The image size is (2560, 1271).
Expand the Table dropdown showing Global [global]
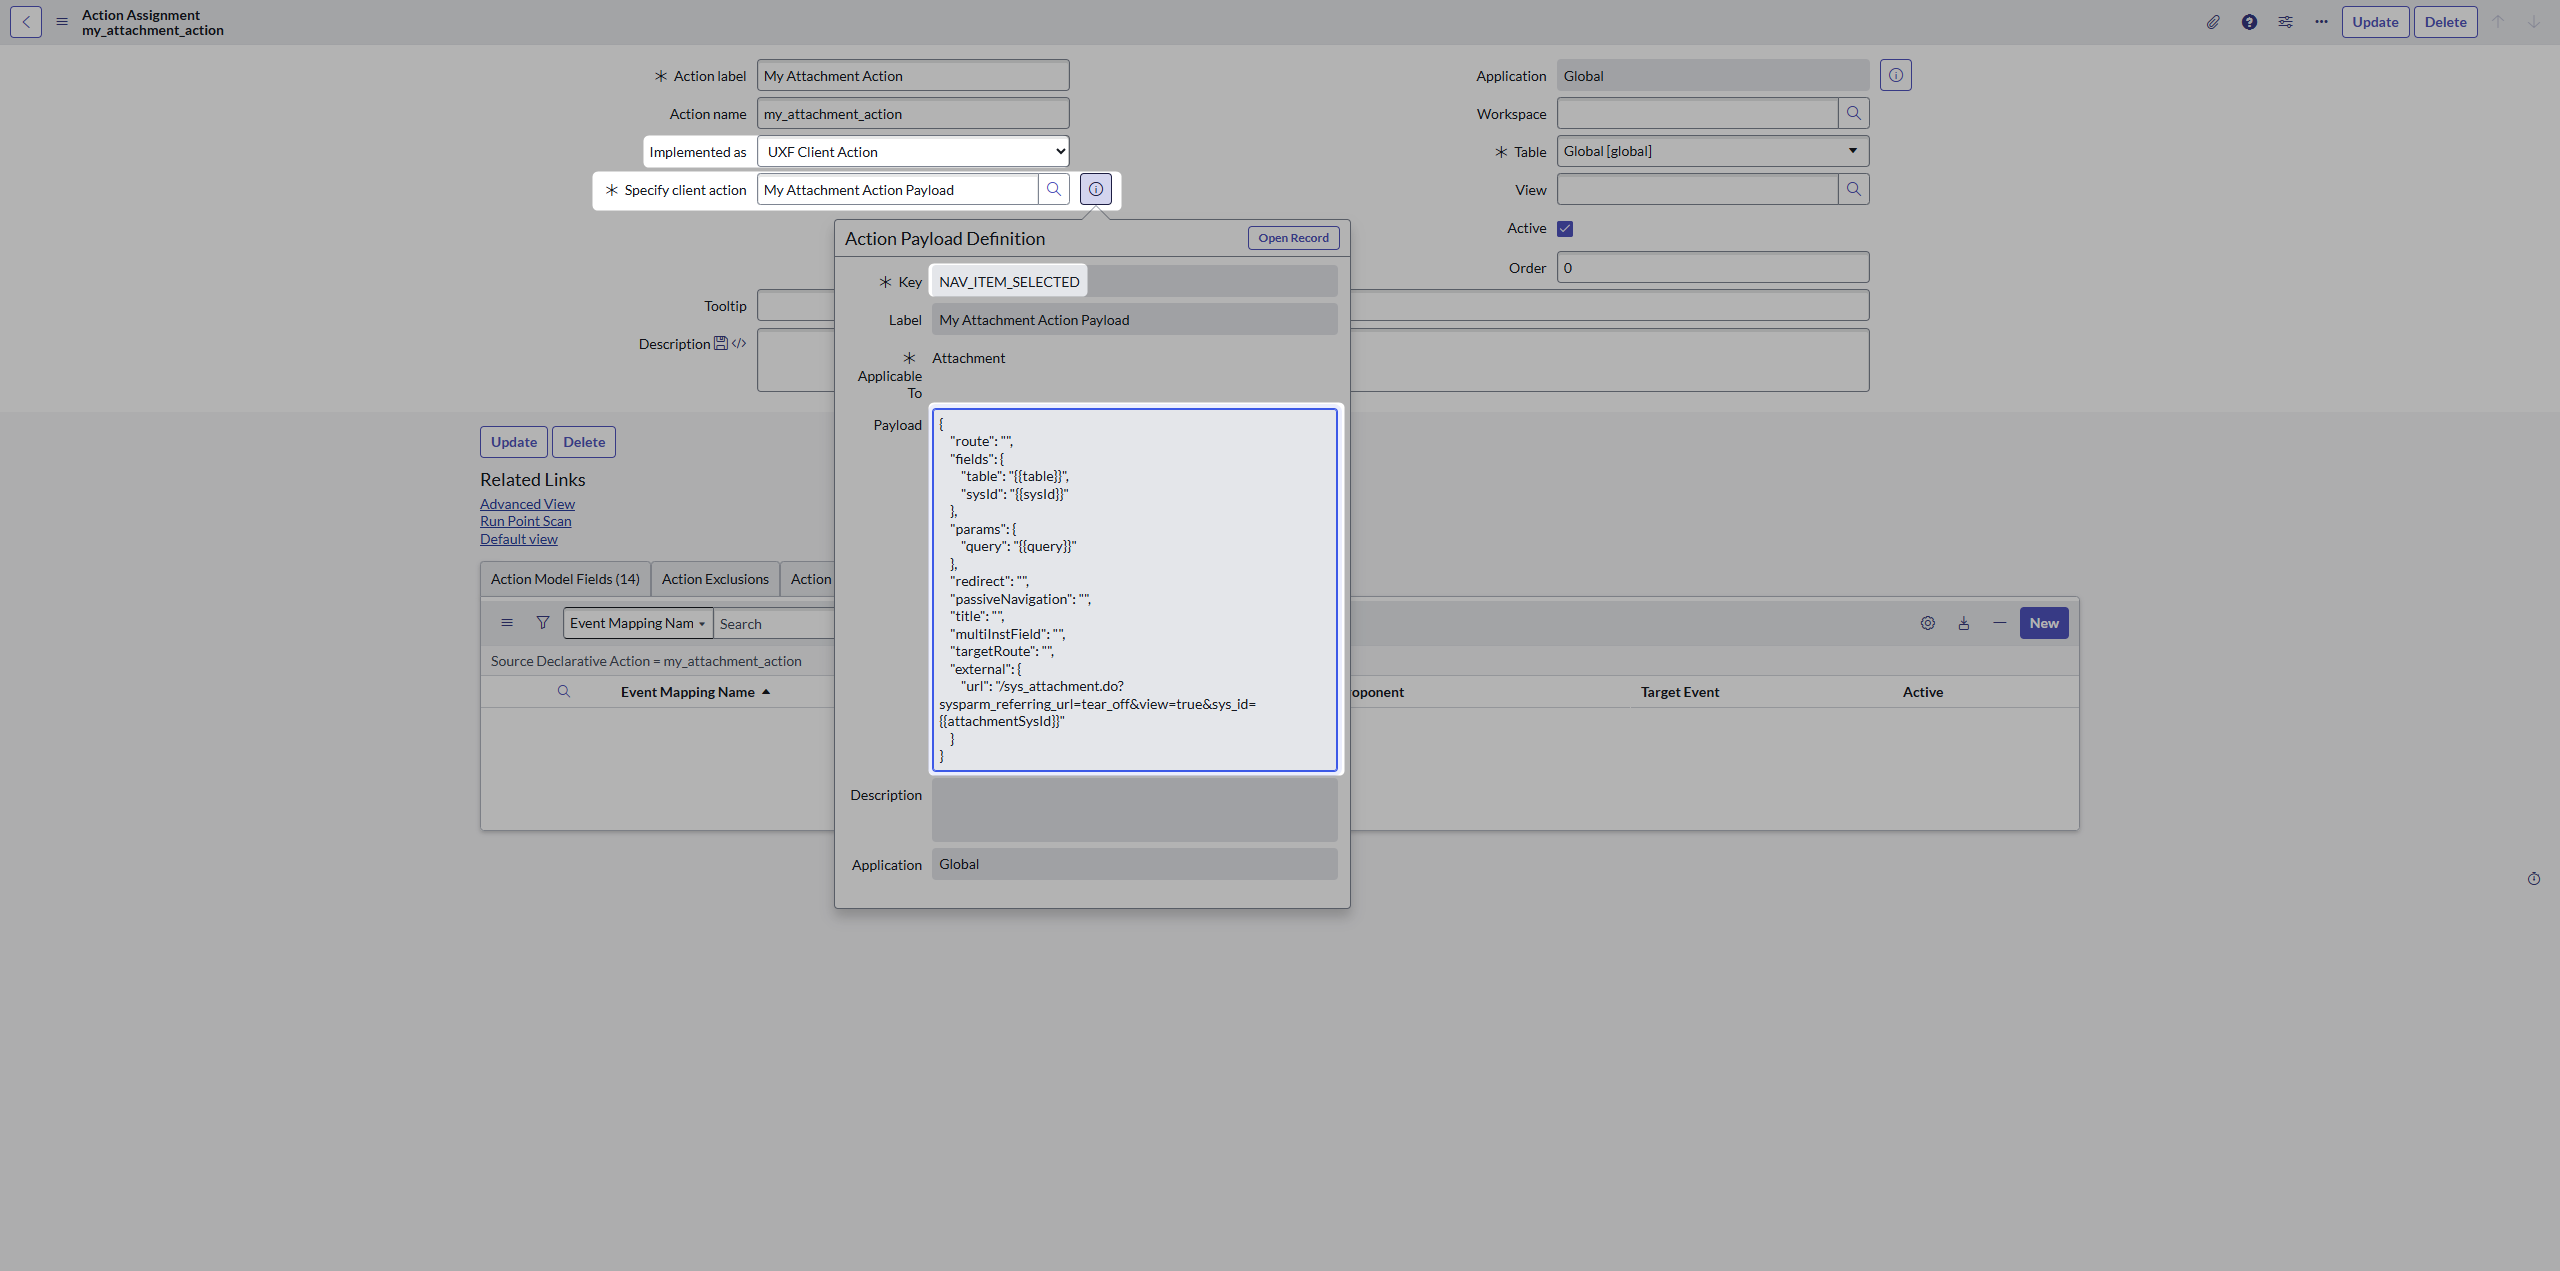pos(1850,151)
